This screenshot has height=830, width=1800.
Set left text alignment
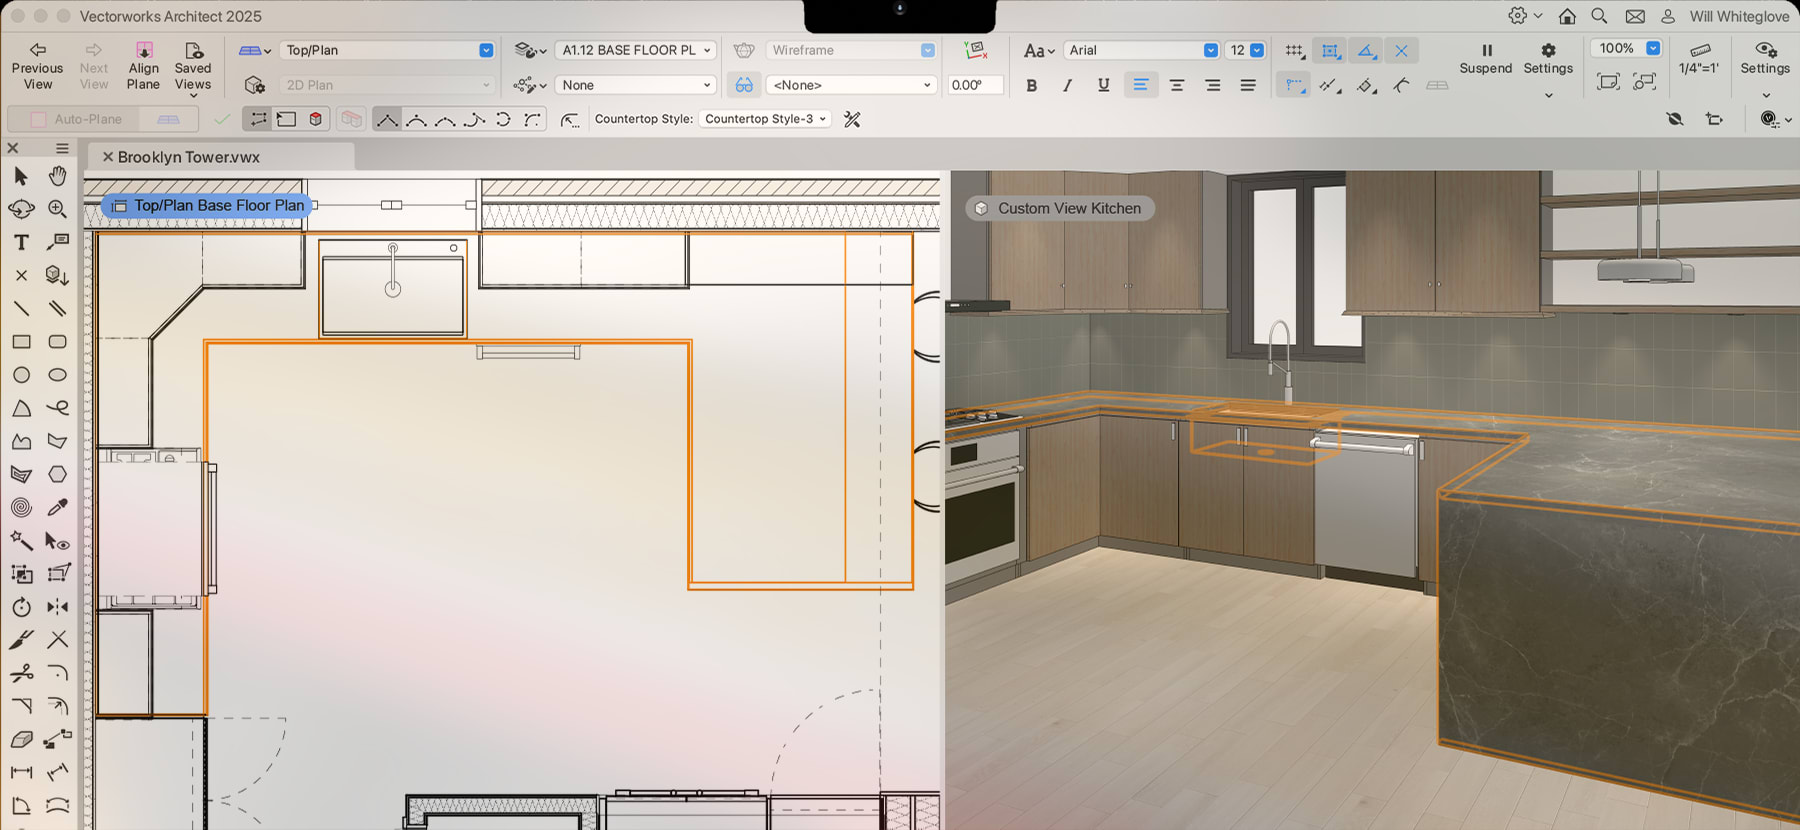click(x=1140, y=85)
